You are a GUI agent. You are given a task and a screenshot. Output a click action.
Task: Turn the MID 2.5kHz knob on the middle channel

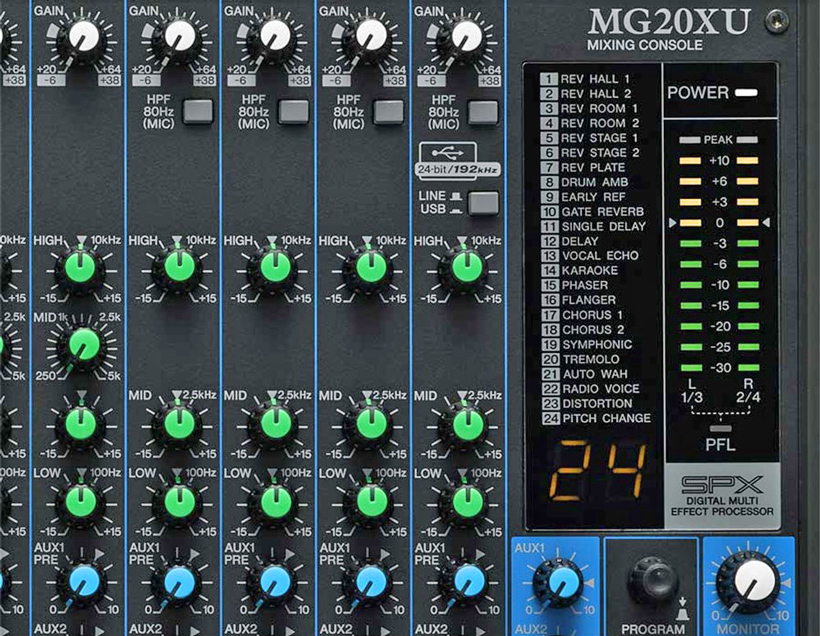(275, 425)
